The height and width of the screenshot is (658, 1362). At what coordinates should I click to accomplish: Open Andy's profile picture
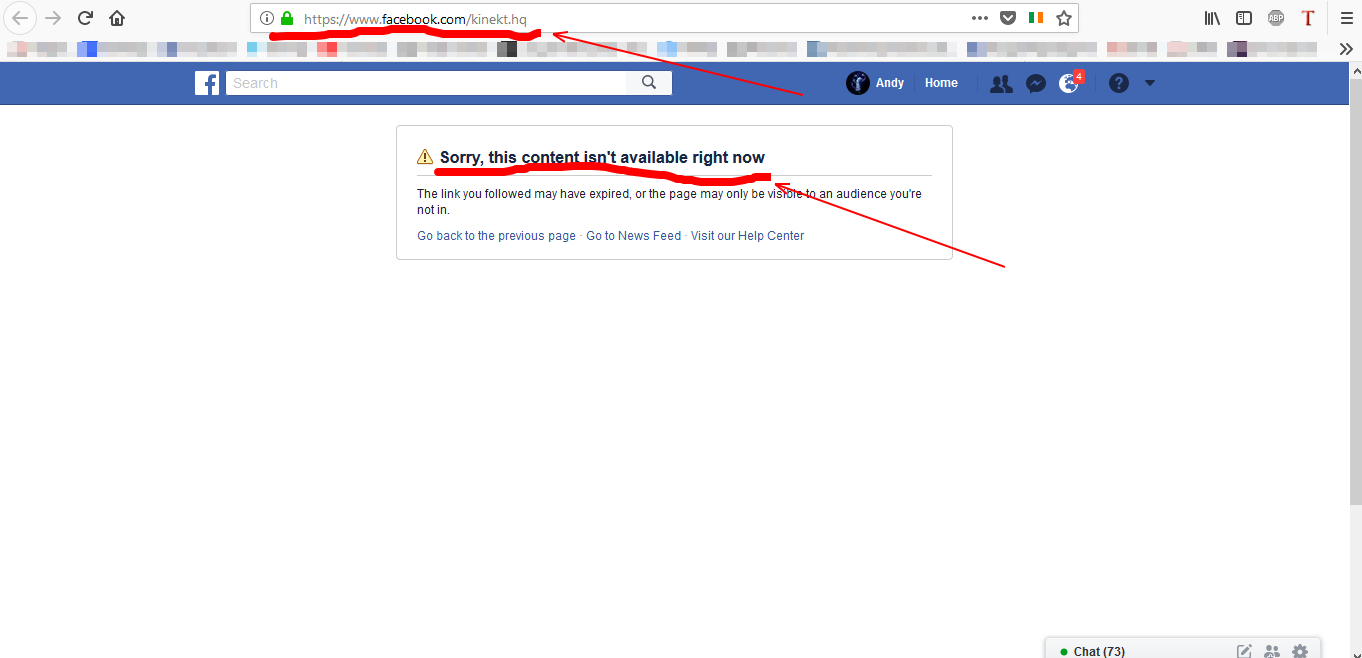pos(857,83)
